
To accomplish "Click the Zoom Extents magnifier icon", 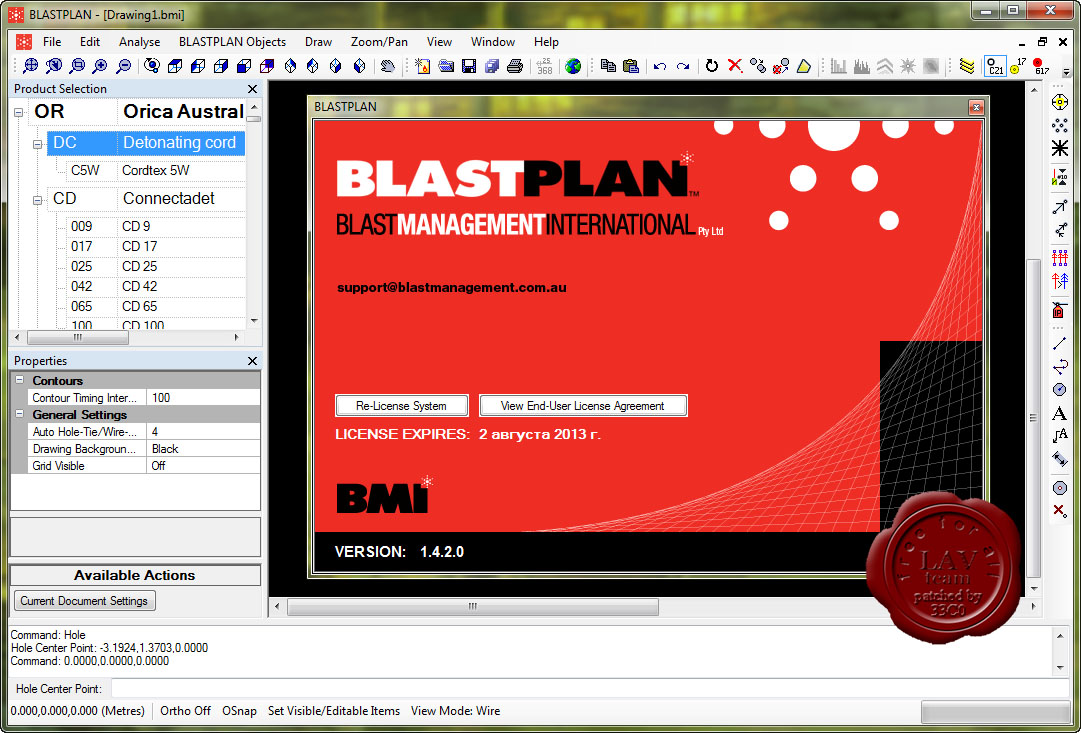I will point(30,66).
